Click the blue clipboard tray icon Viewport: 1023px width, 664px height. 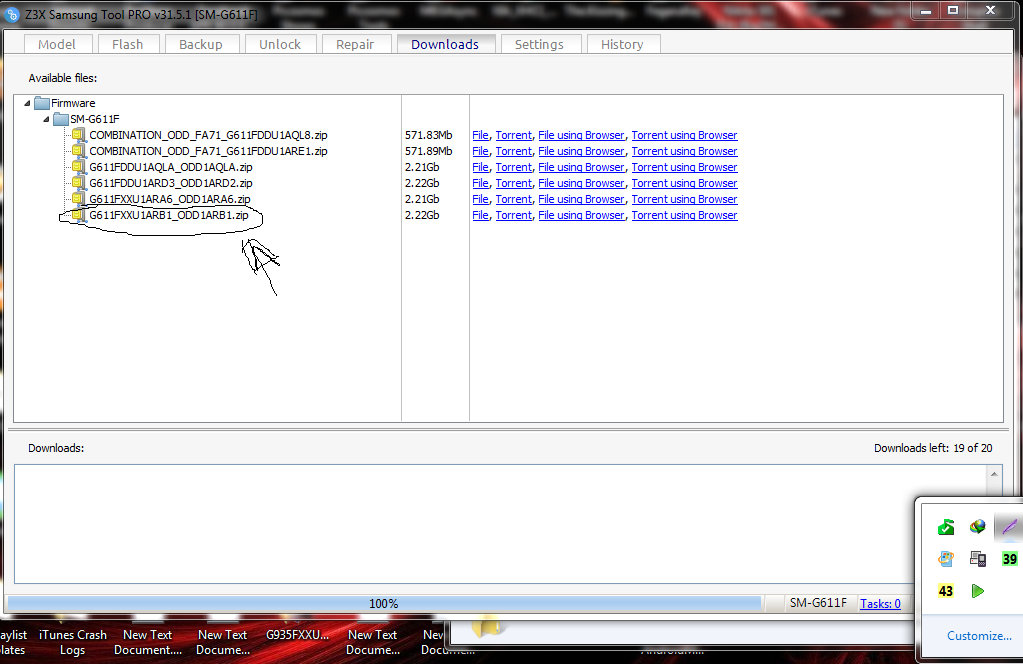[x=945, y=558]
